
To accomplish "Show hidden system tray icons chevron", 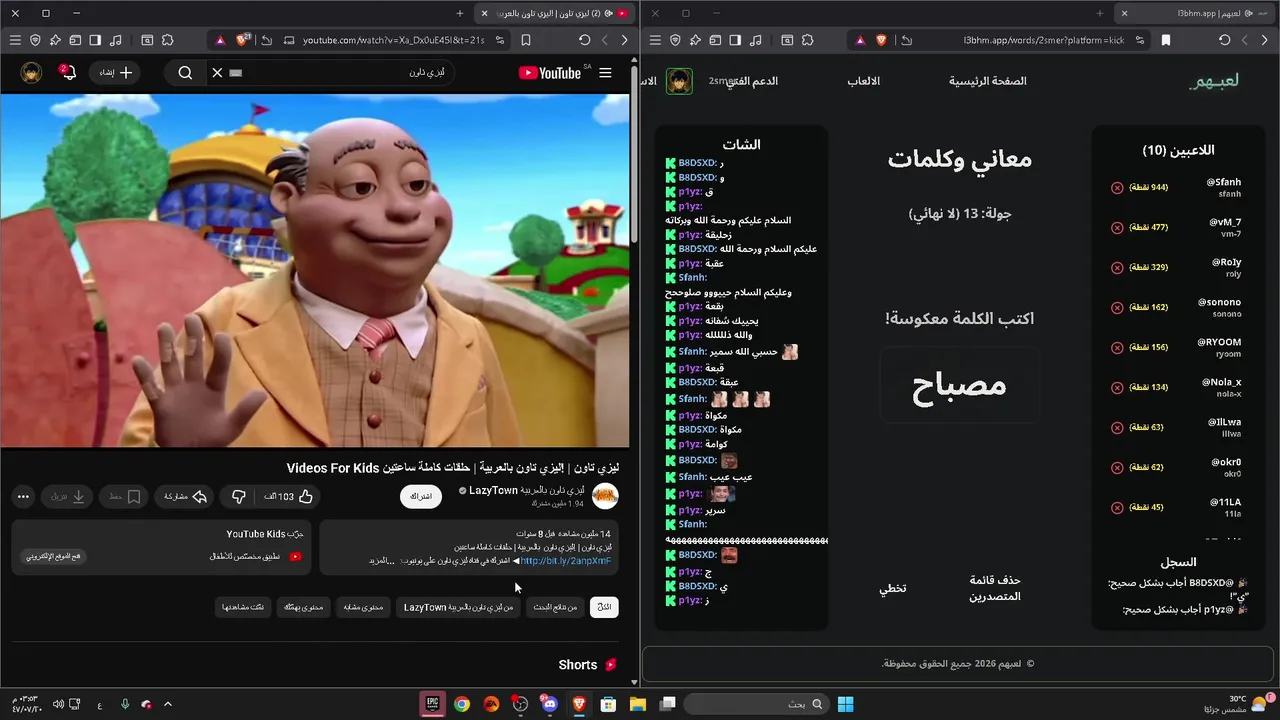I will pos(167,704).
